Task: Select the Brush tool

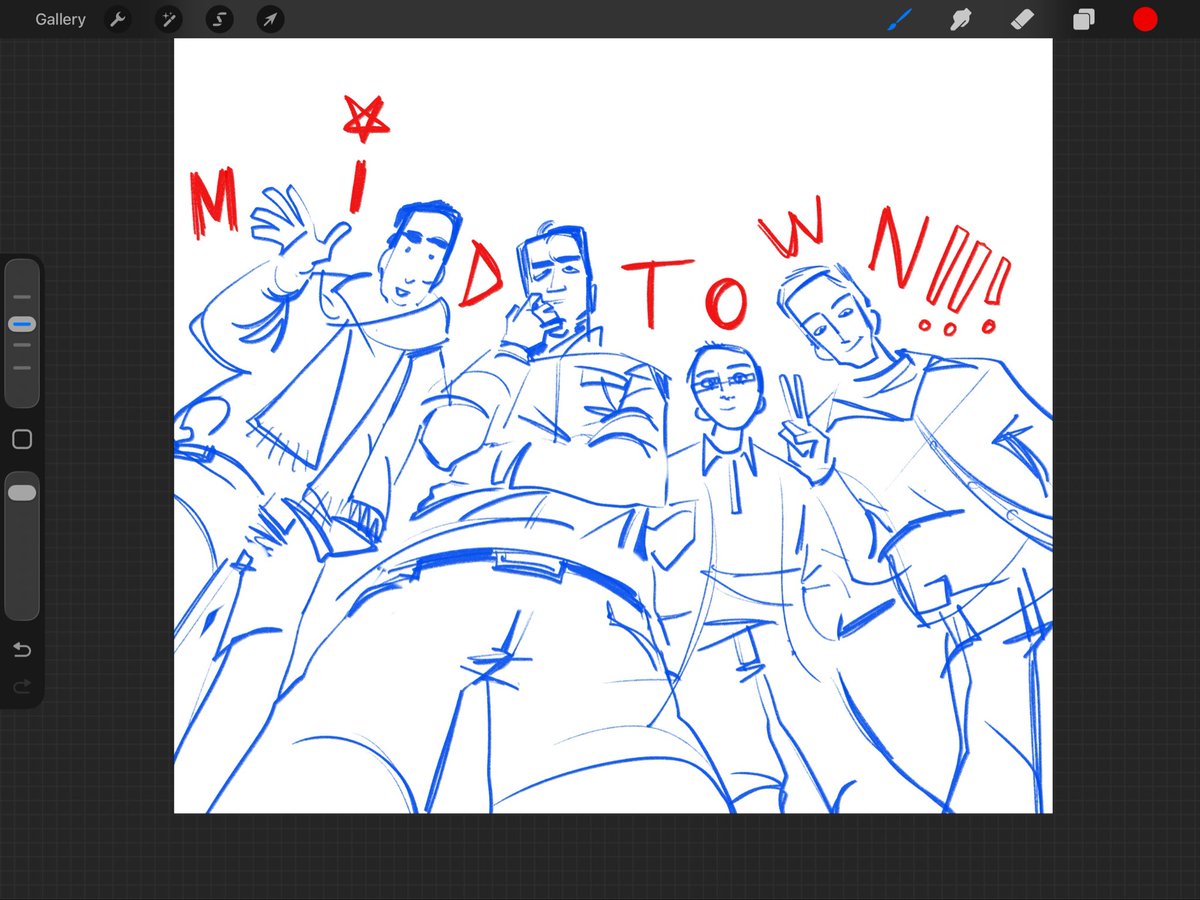Action: [x=900, y=19]
